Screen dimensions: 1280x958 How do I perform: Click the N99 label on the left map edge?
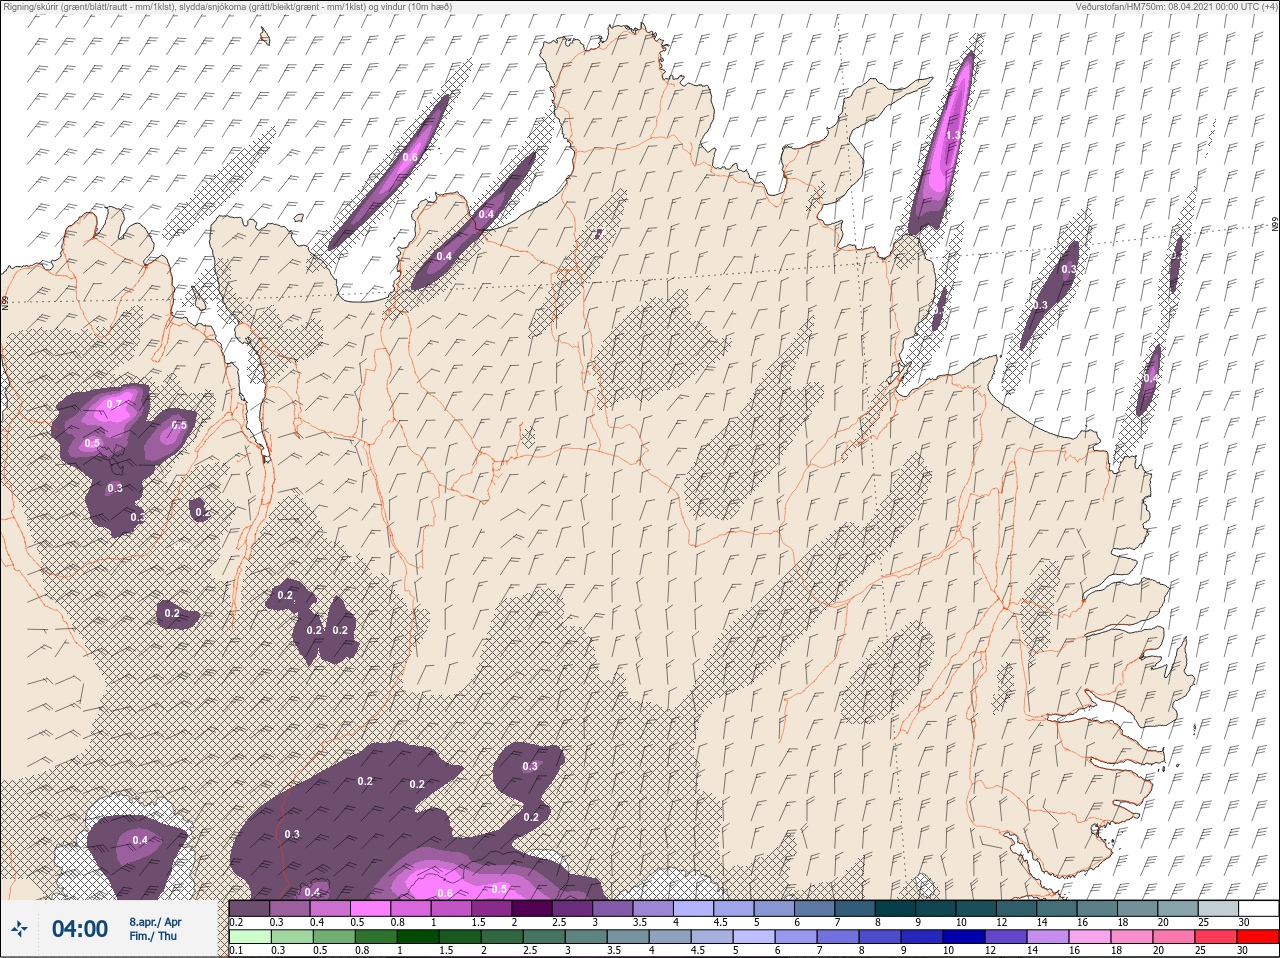coord(5,301)
